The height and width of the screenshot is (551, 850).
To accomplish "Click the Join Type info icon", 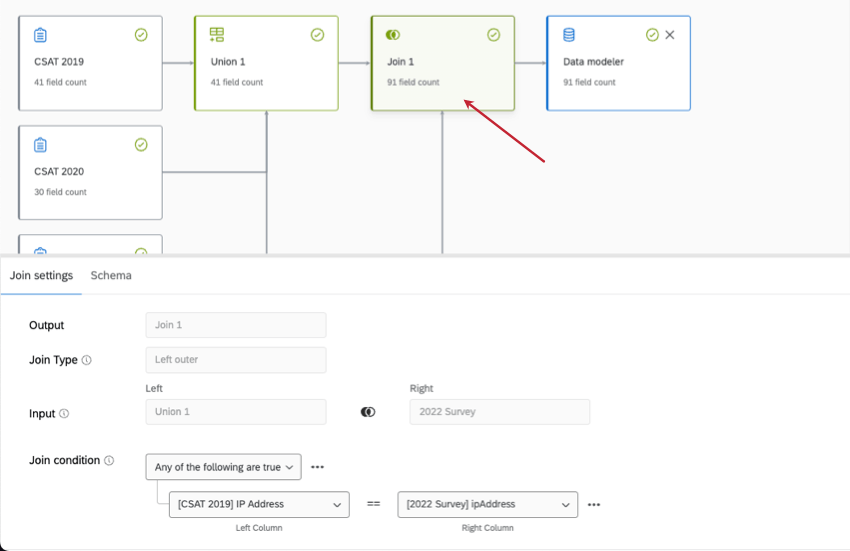I will [x=86, y=360].
